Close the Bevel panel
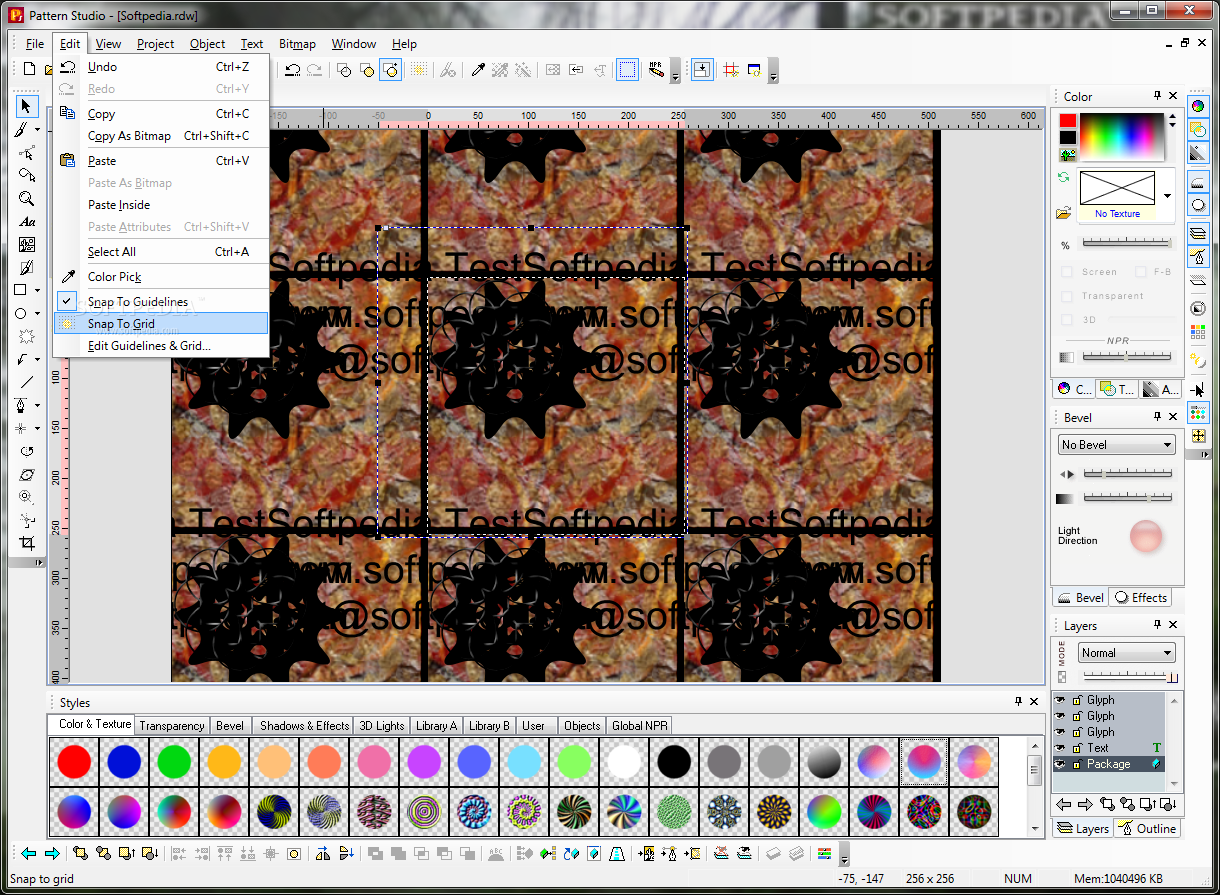Viewport: 1220px width, 895px height. tap(1172, 417)
